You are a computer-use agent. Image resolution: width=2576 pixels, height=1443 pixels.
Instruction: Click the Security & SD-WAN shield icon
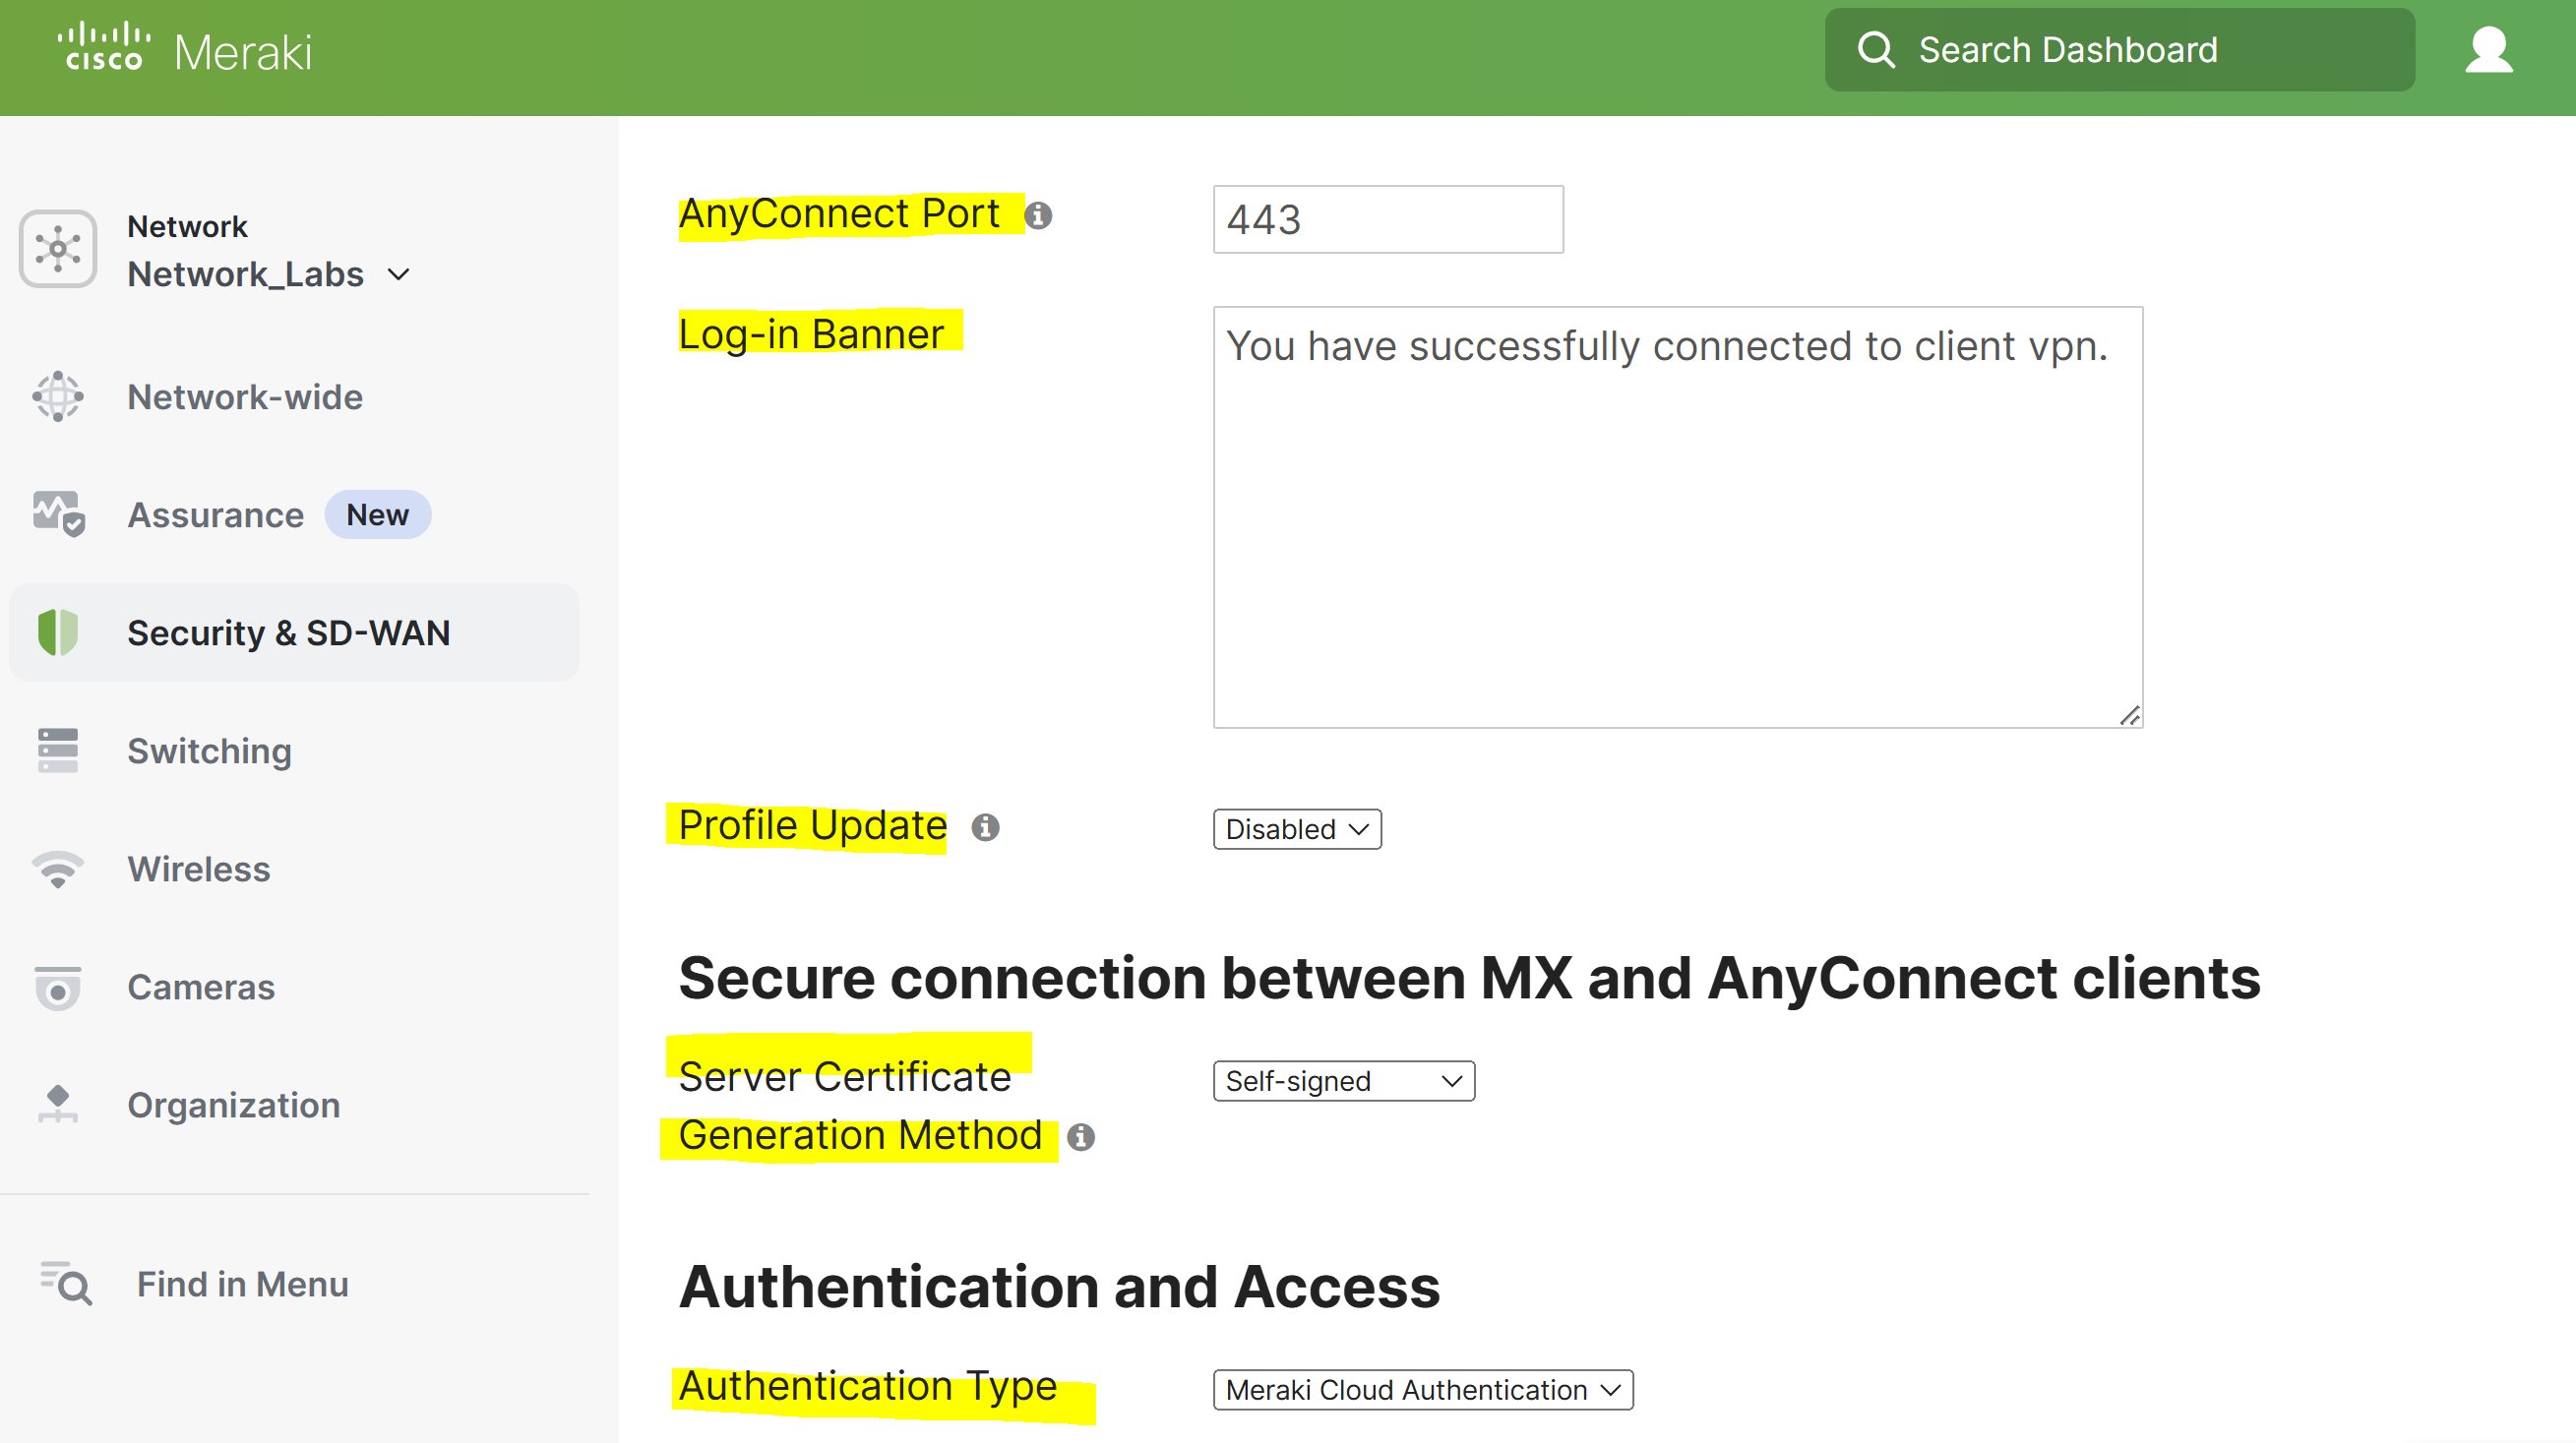pos(58,632)
